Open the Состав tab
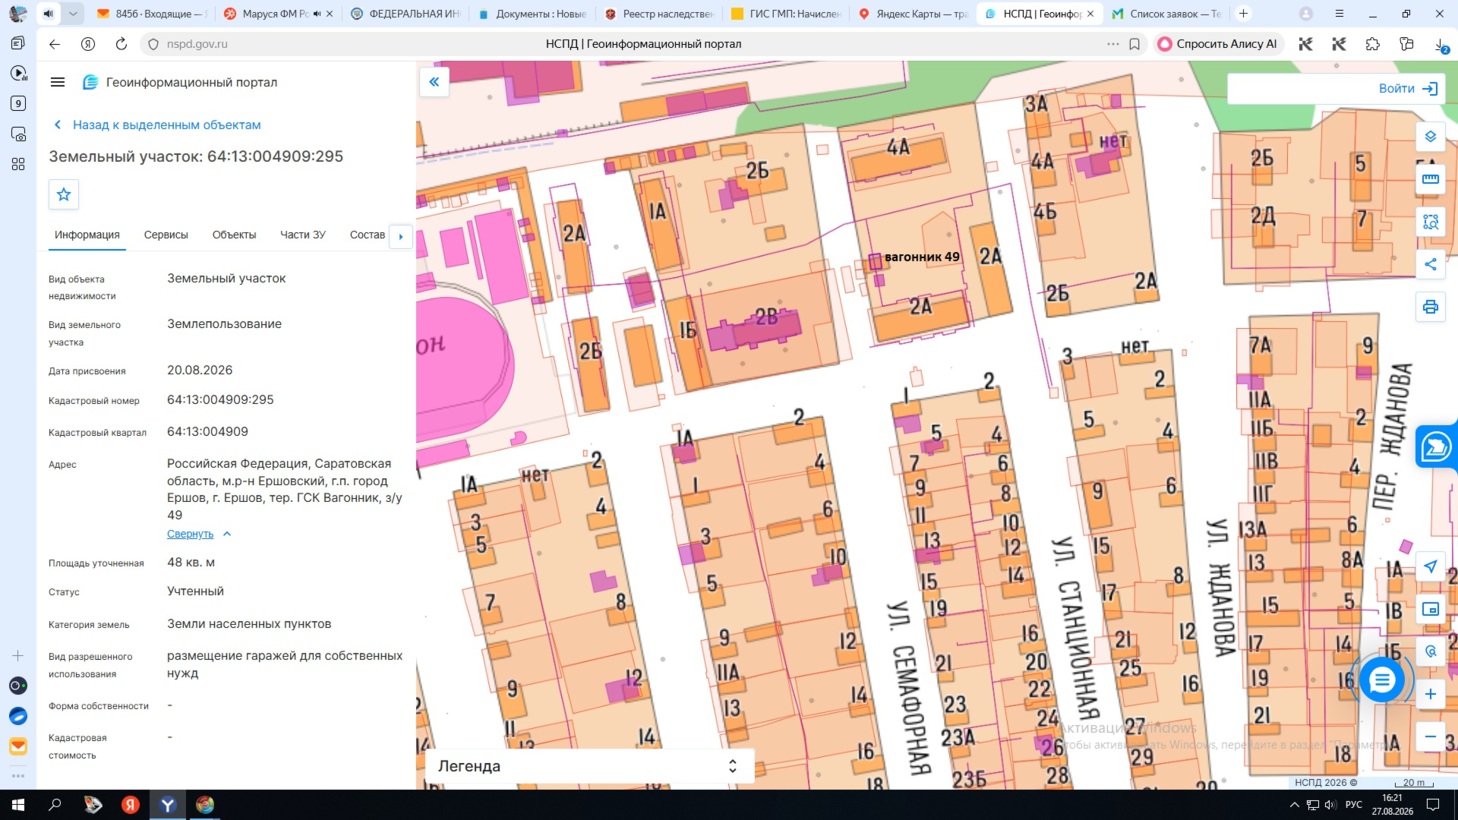This screenshot has width=1458, height=820. (x=367, y=235)
